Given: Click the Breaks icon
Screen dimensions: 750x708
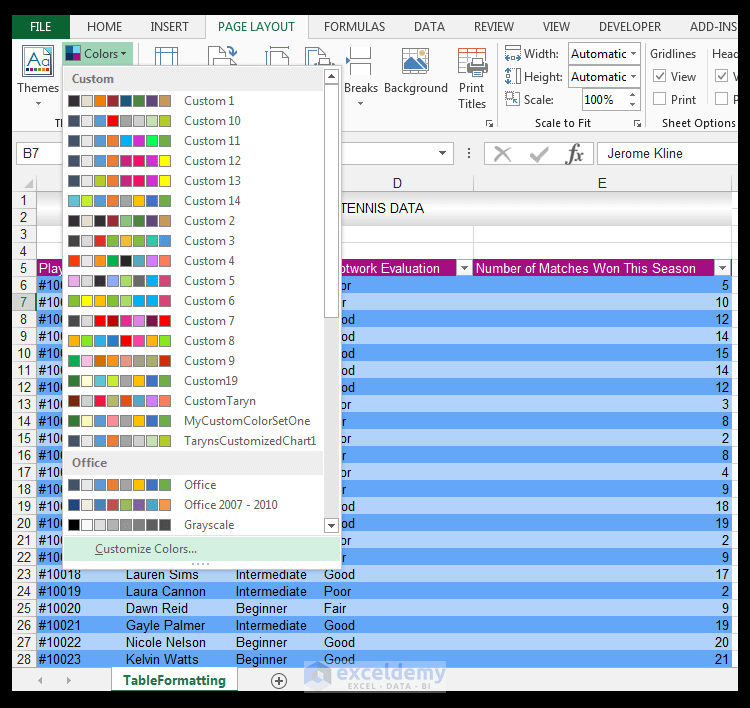Looking at the screenshot, I should [x=360, y=61].
